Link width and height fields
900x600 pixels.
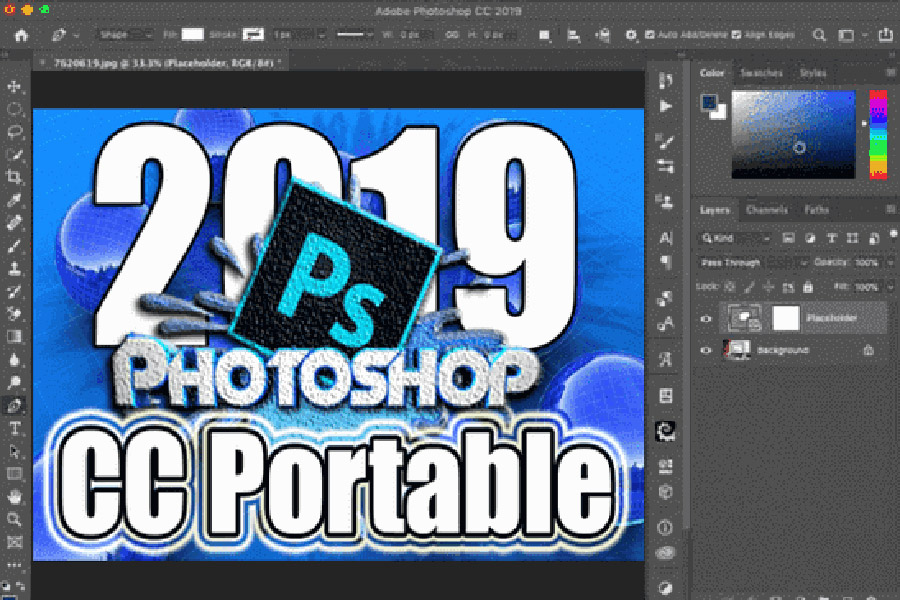(452, 35)
